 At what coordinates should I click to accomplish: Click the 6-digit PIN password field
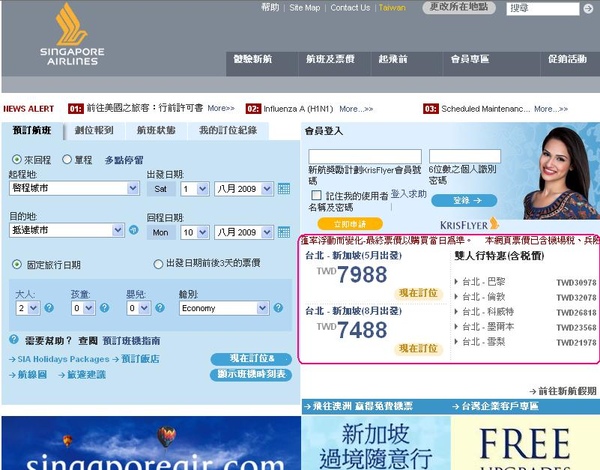[x=465, y=156]
